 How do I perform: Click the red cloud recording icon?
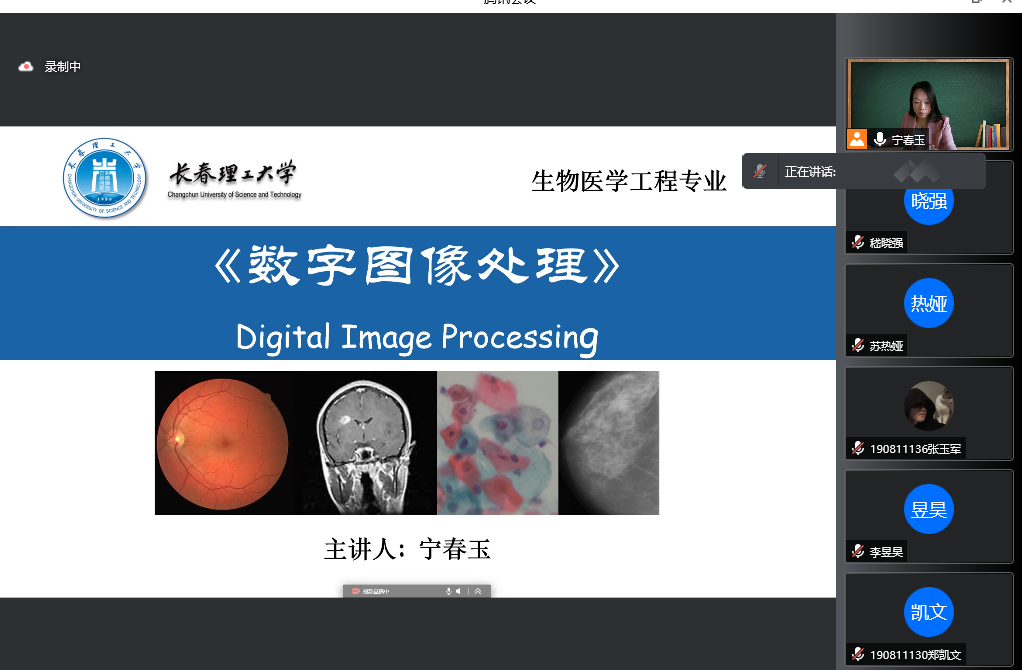[26, 66]
